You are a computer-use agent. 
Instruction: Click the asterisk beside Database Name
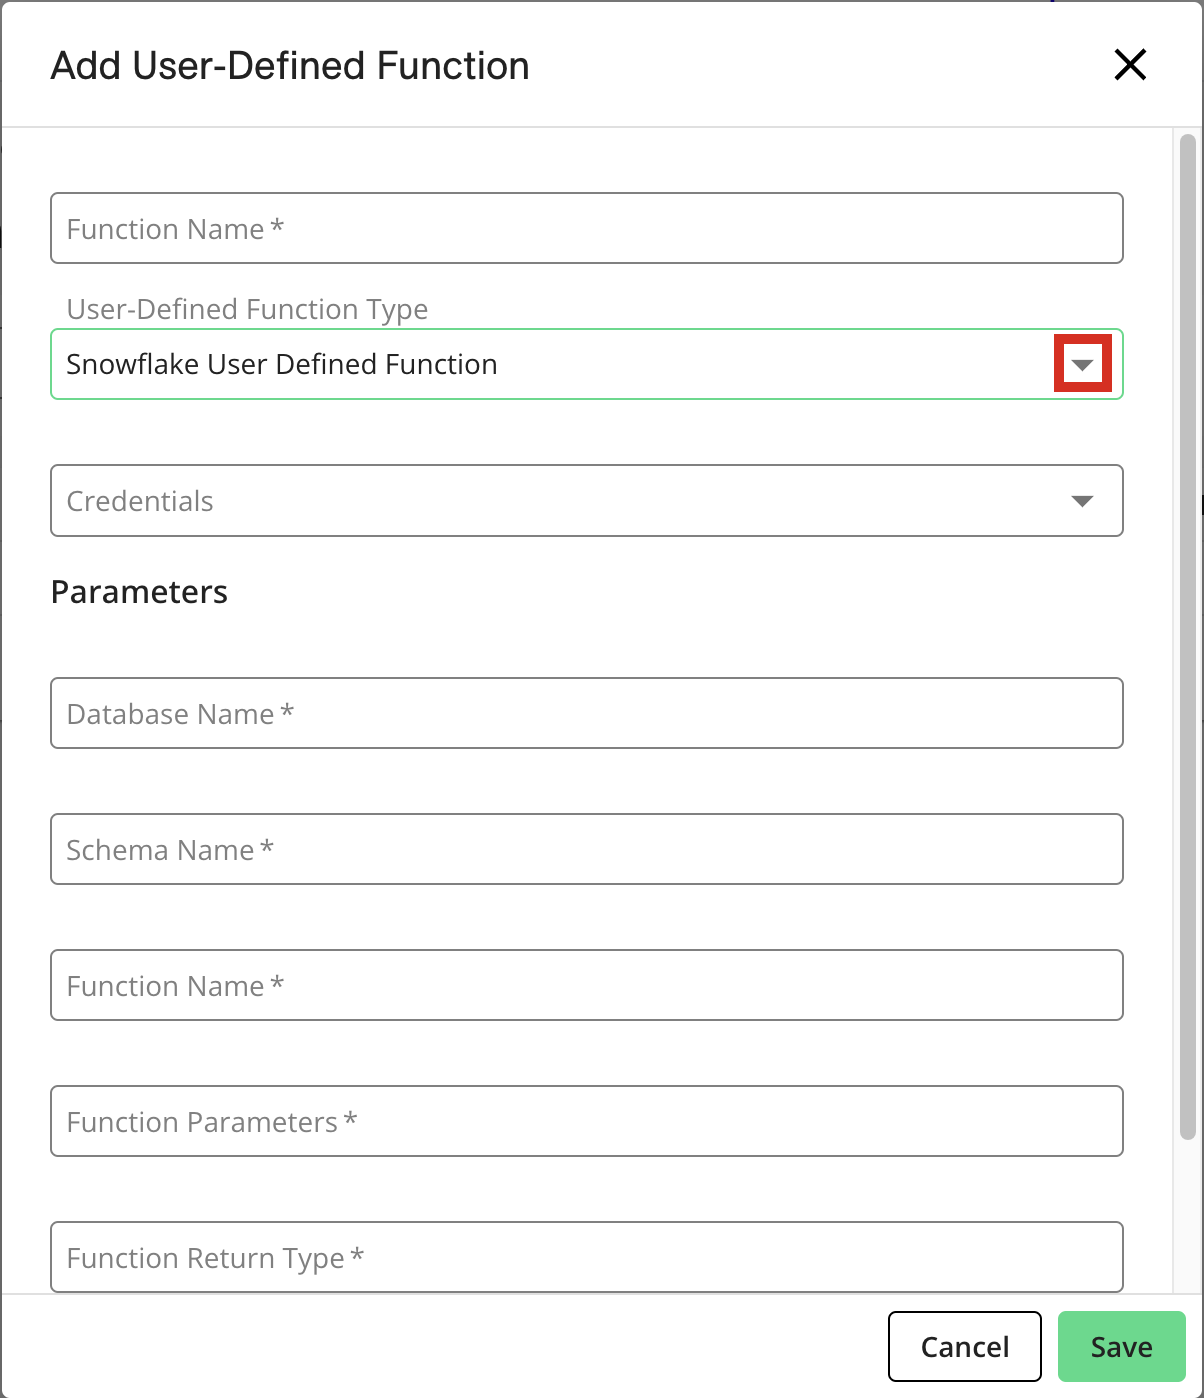pos(288,712)
